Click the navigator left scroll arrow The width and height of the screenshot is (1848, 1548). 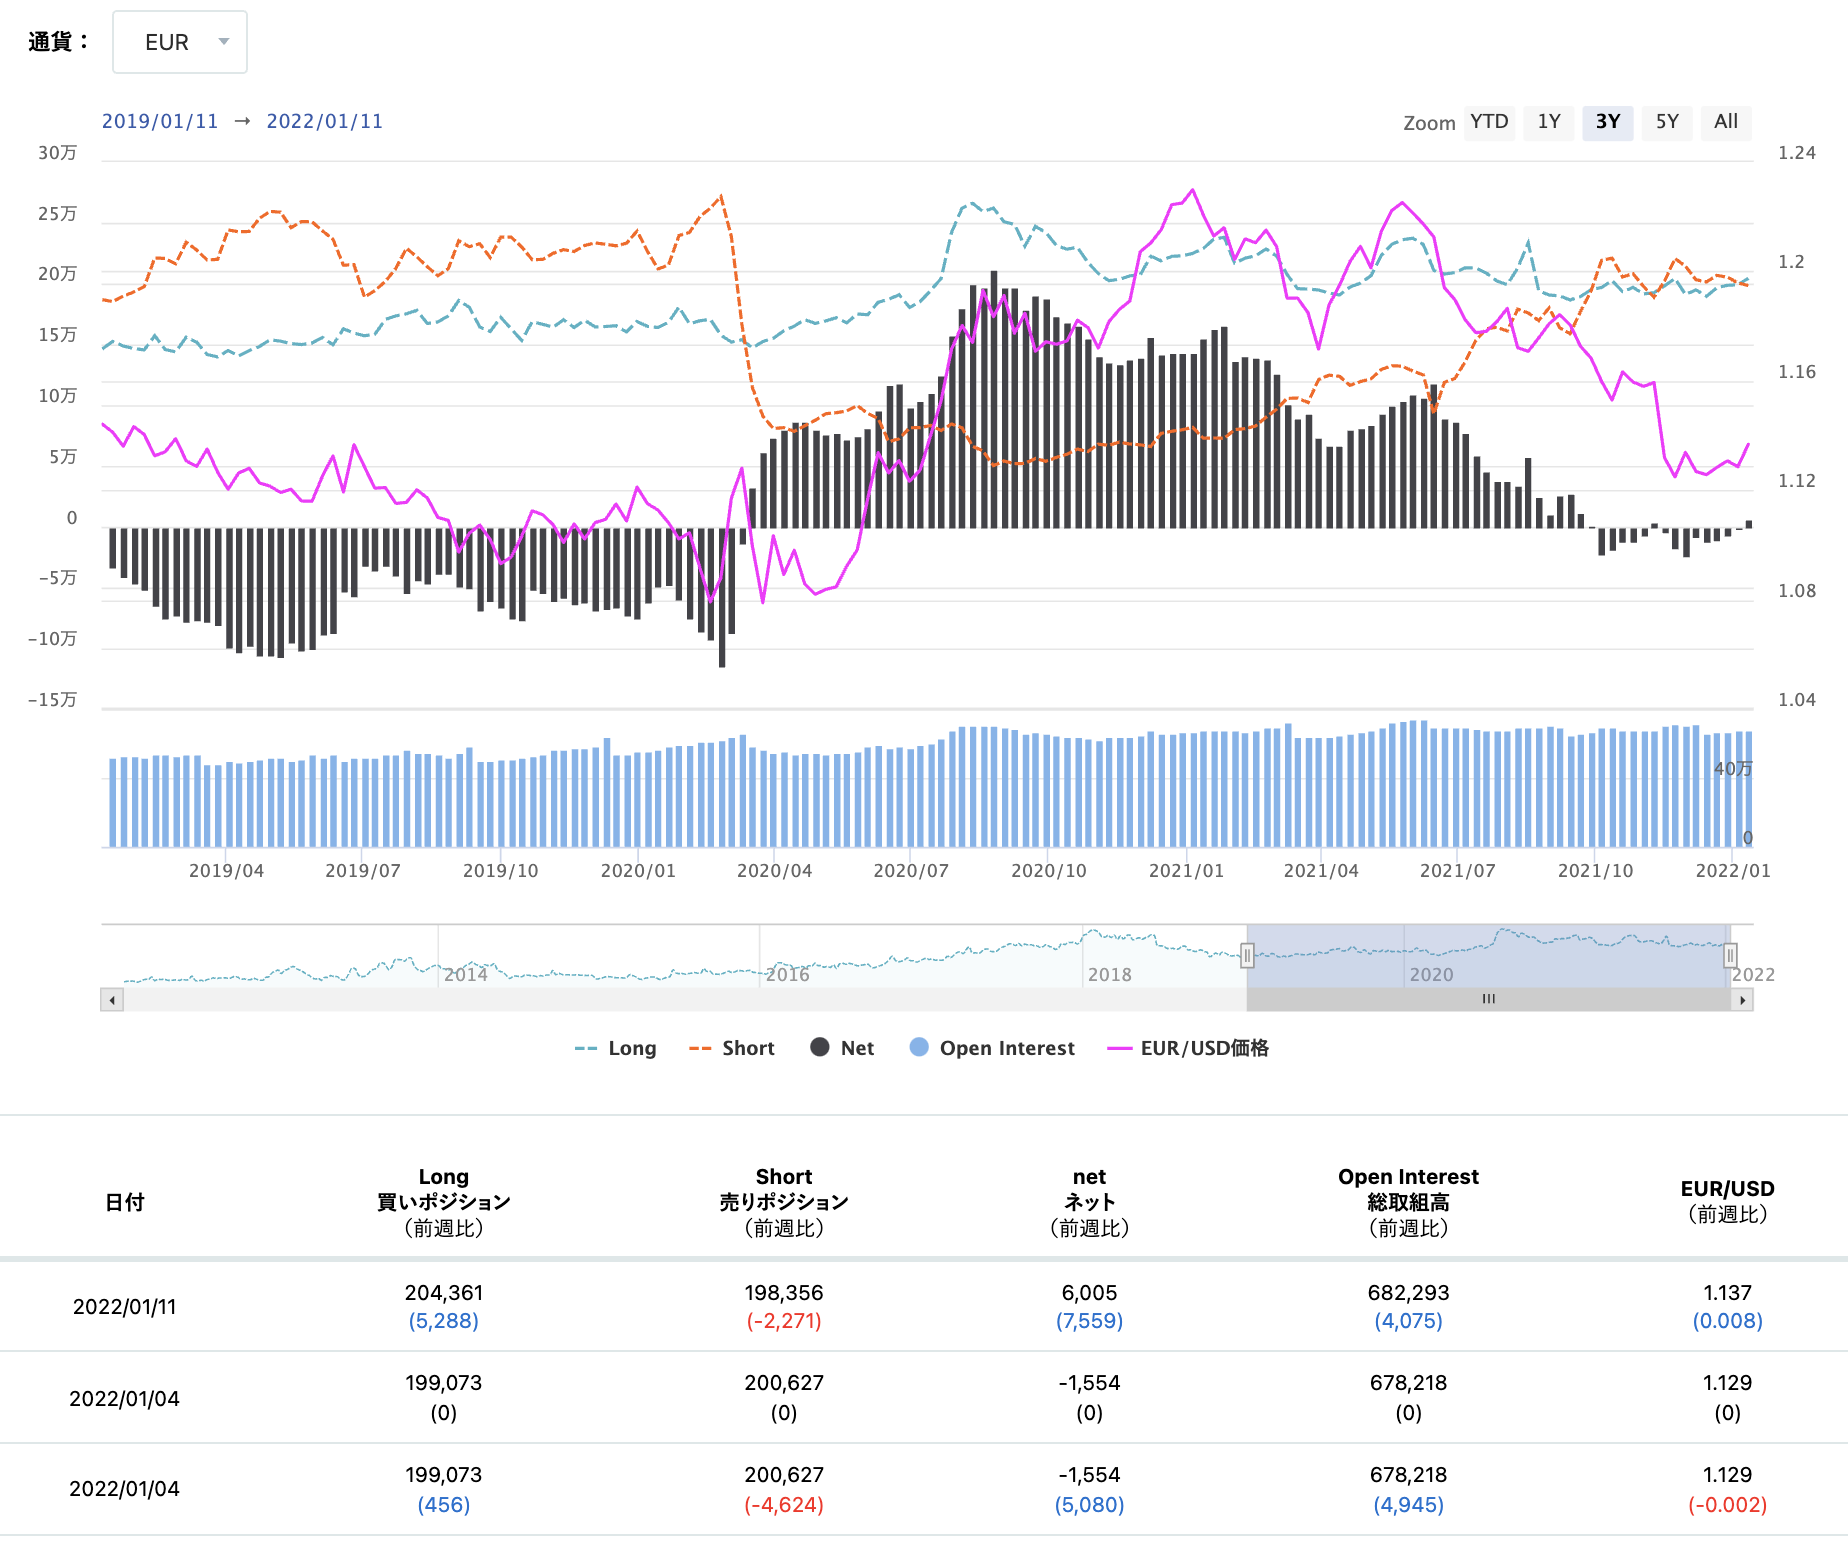112,1000
